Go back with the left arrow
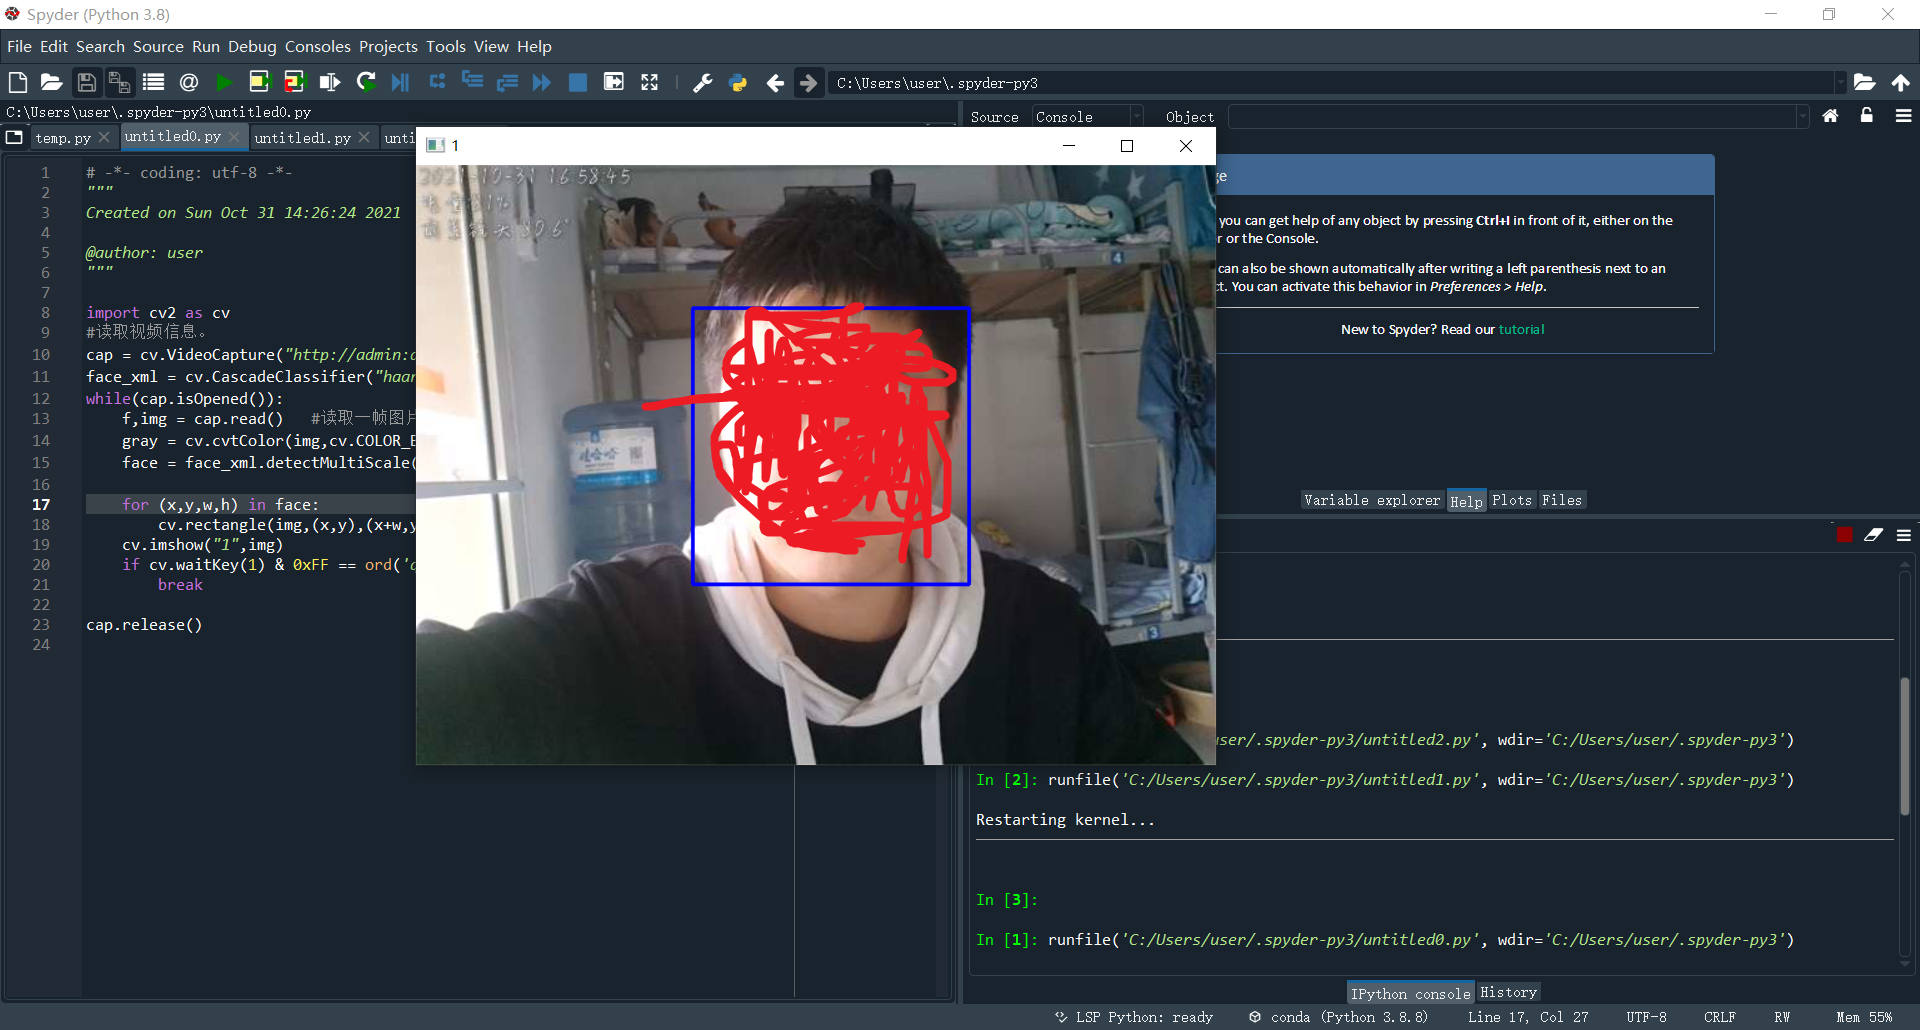Viewport: 1920px width, 1030px height. point(775,83)
